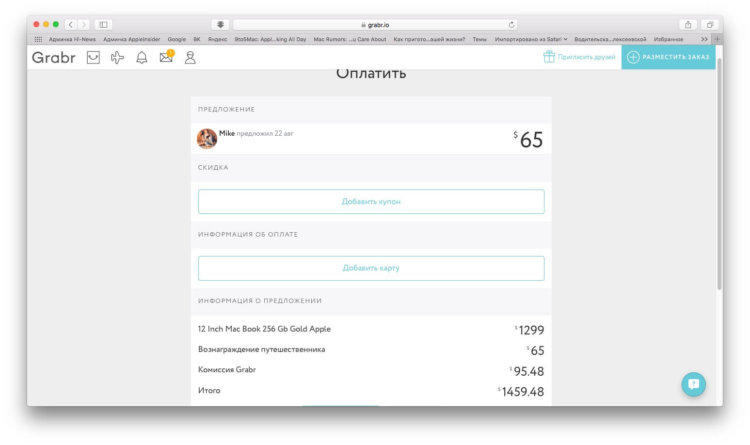Screen dimensions: 750x445
Task: Click Разместить заказ button
Action: pyautogui.click(x=668, y=57)
